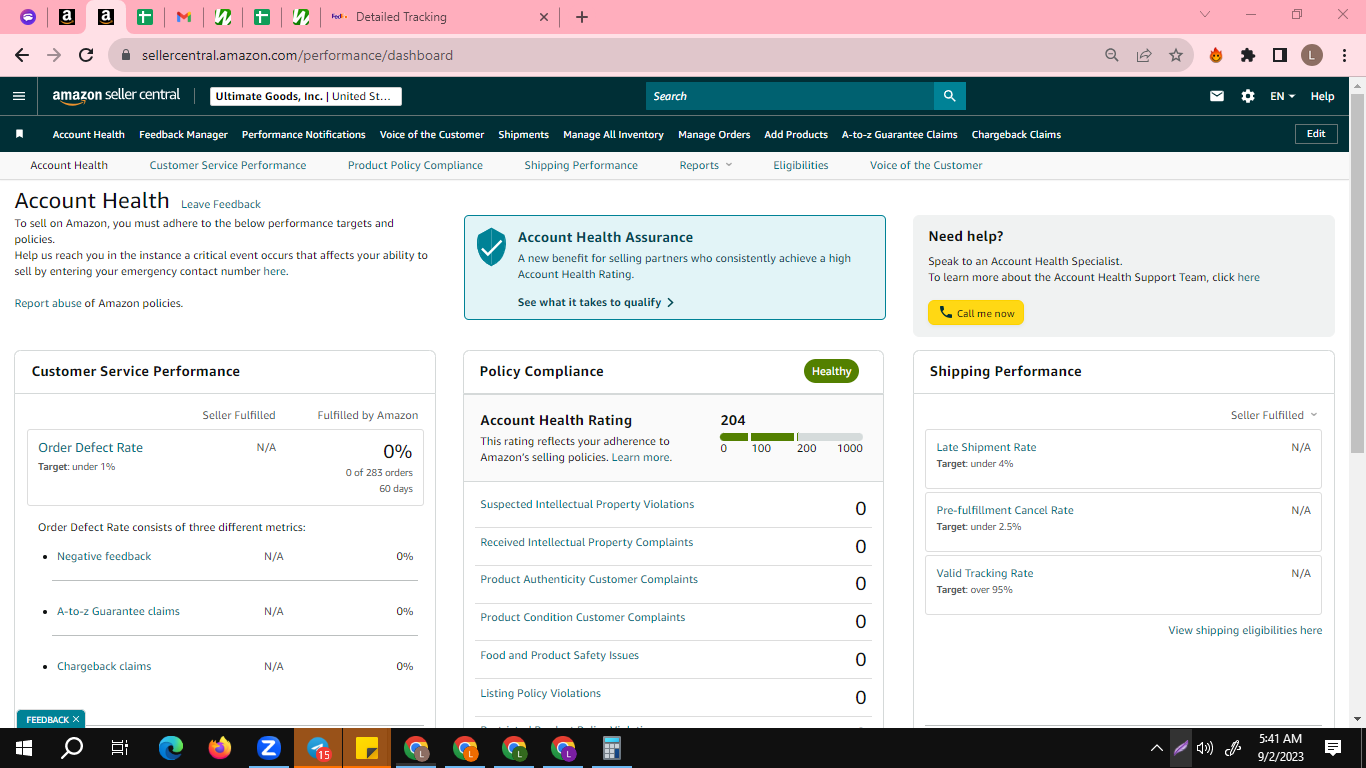The image size is (1366, 768).
Task: Switch to the Detailed Tracking browser tab
Action: click(x=440, y=17)
